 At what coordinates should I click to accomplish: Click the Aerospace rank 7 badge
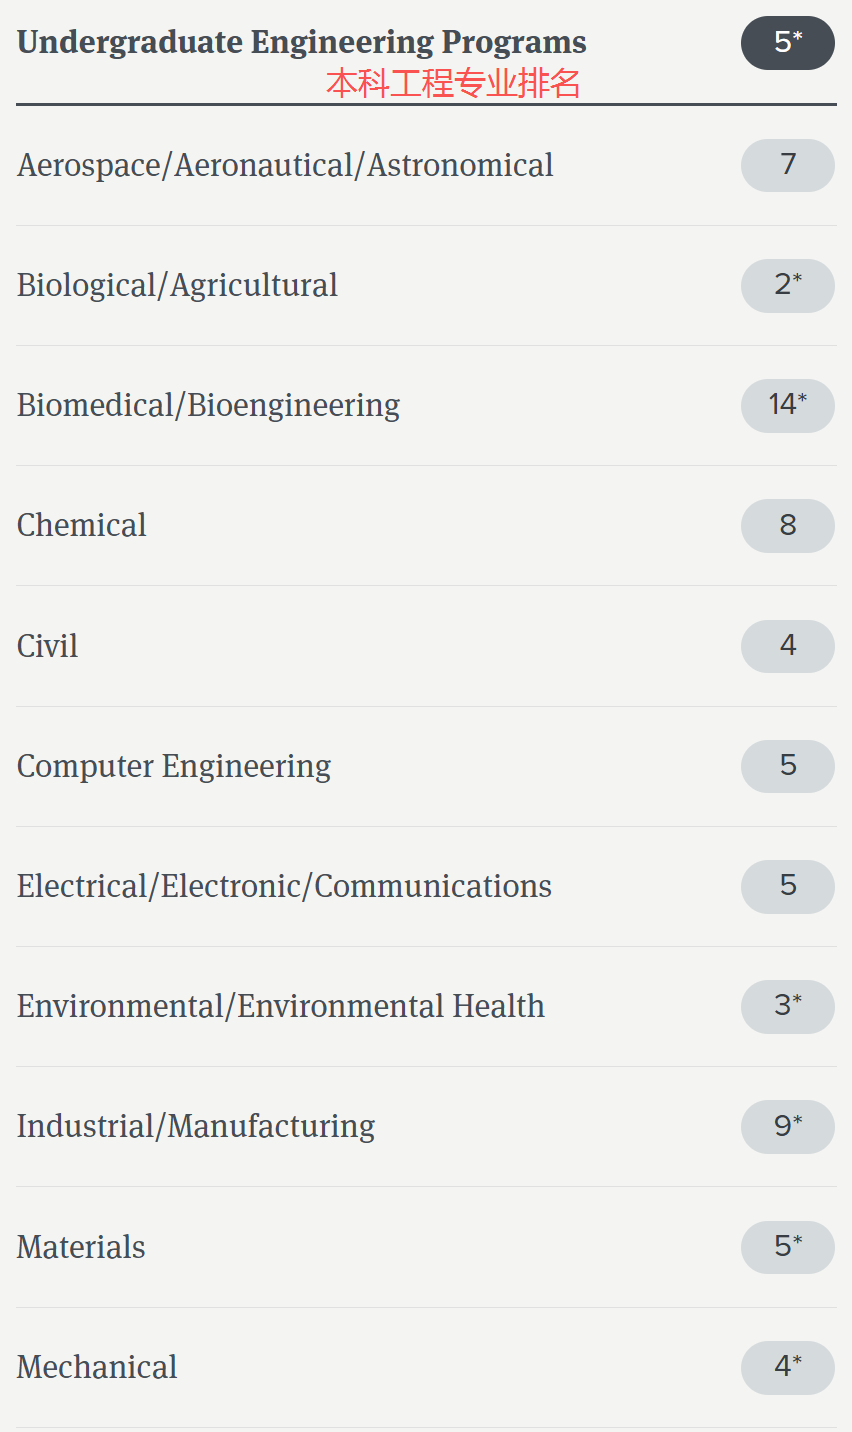[787, 165]
